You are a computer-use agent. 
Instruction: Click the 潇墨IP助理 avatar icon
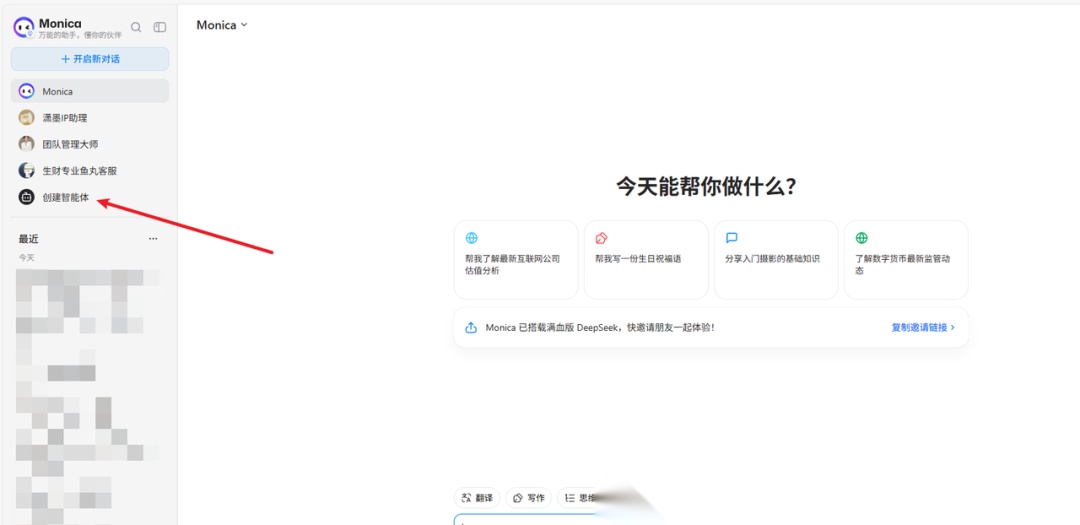26,118
